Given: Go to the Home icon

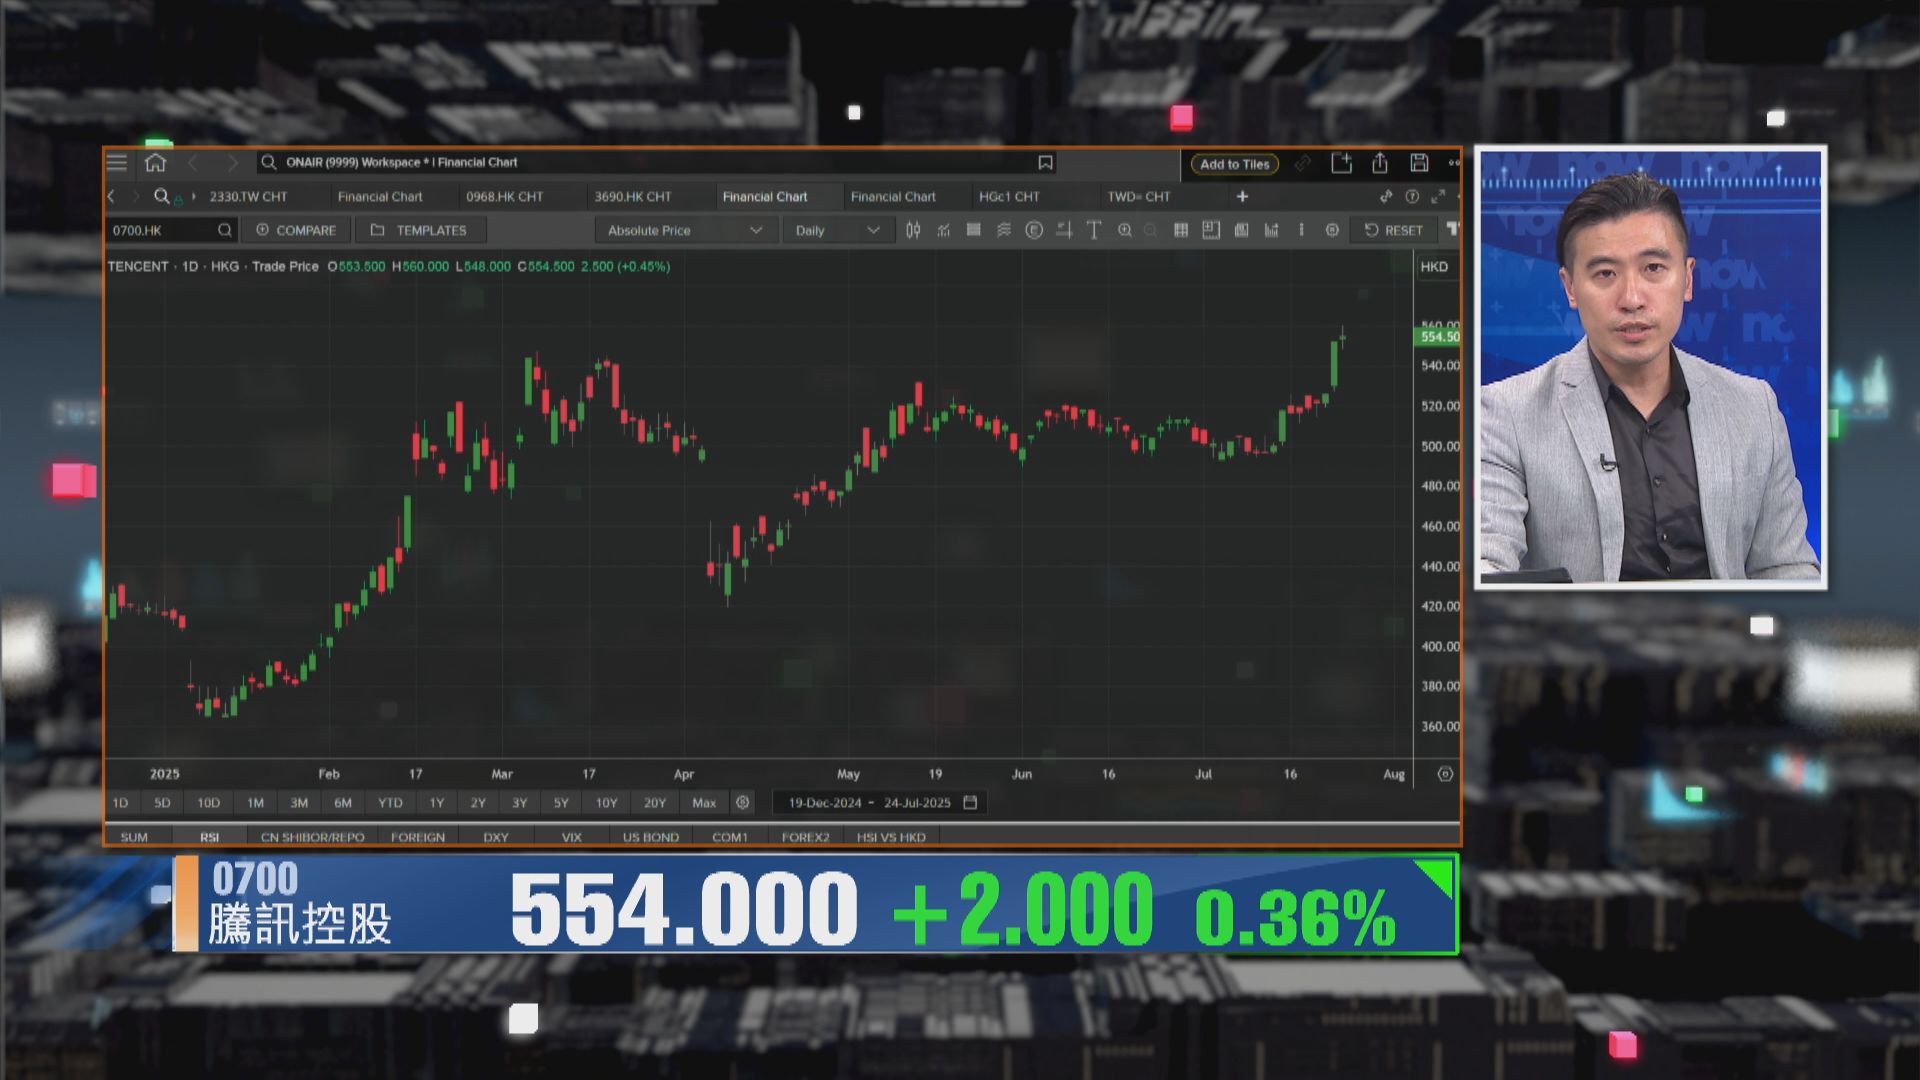Looking at the screenshot, I should pyautogui.click(x=155, y=162).
